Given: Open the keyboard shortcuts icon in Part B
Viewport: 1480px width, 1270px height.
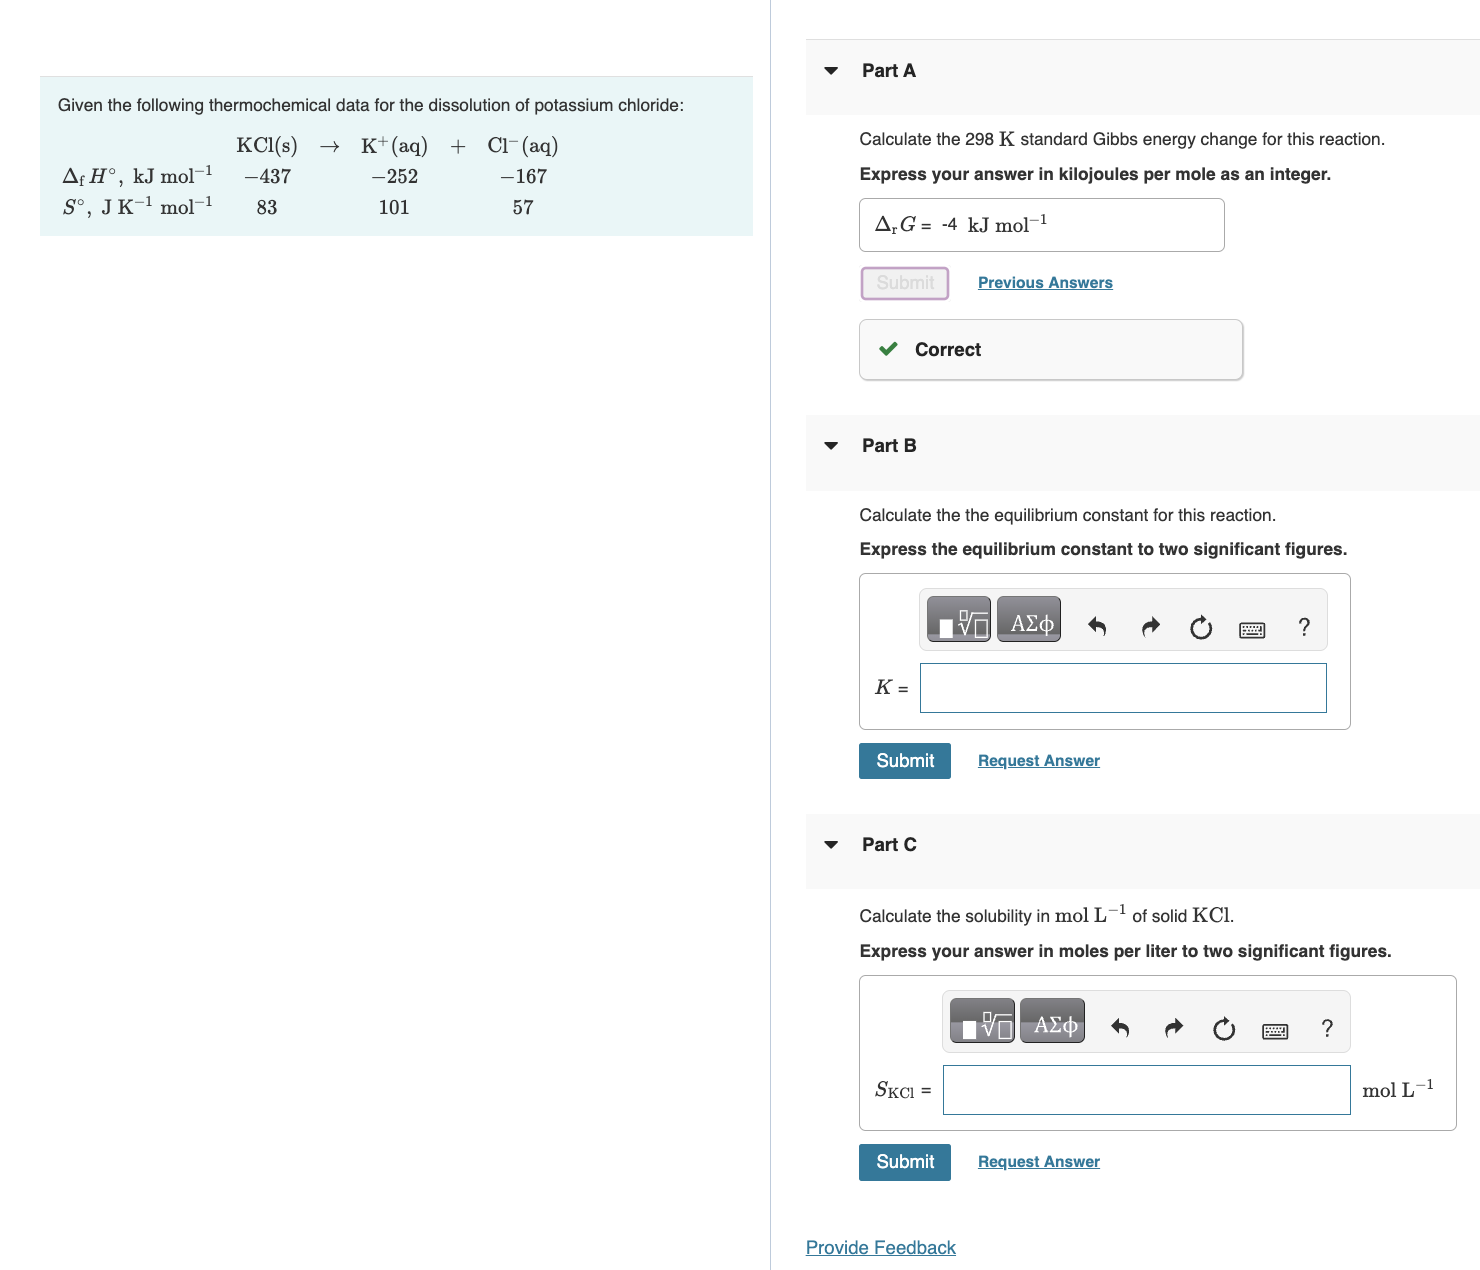Looking at the screenshot, I should coord(1252,628).
